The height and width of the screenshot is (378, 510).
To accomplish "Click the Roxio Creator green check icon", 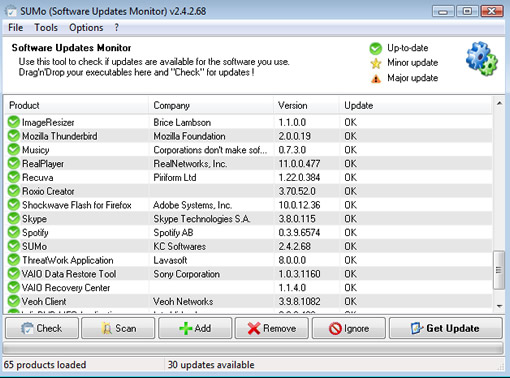I will (14, 191).
